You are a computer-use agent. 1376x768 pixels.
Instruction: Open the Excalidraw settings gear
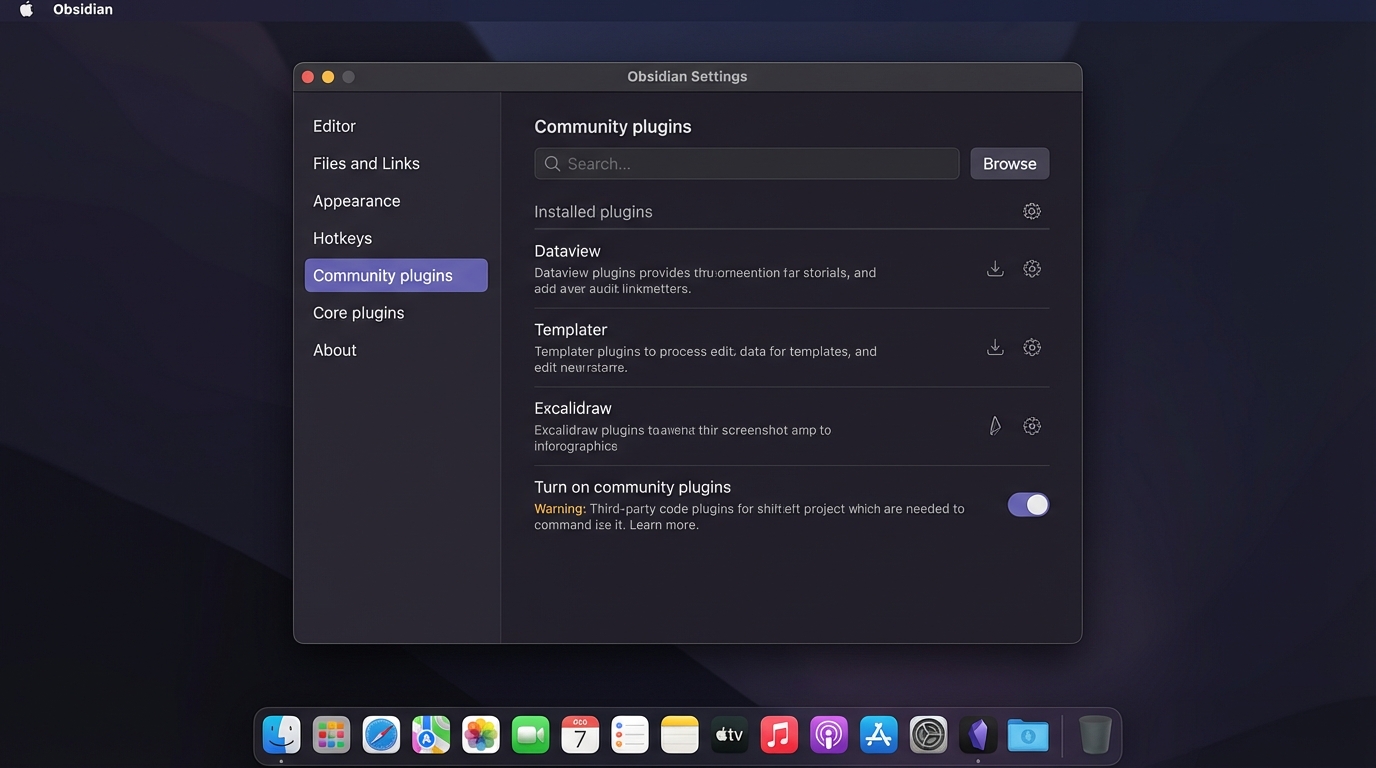pos(1031,425)
